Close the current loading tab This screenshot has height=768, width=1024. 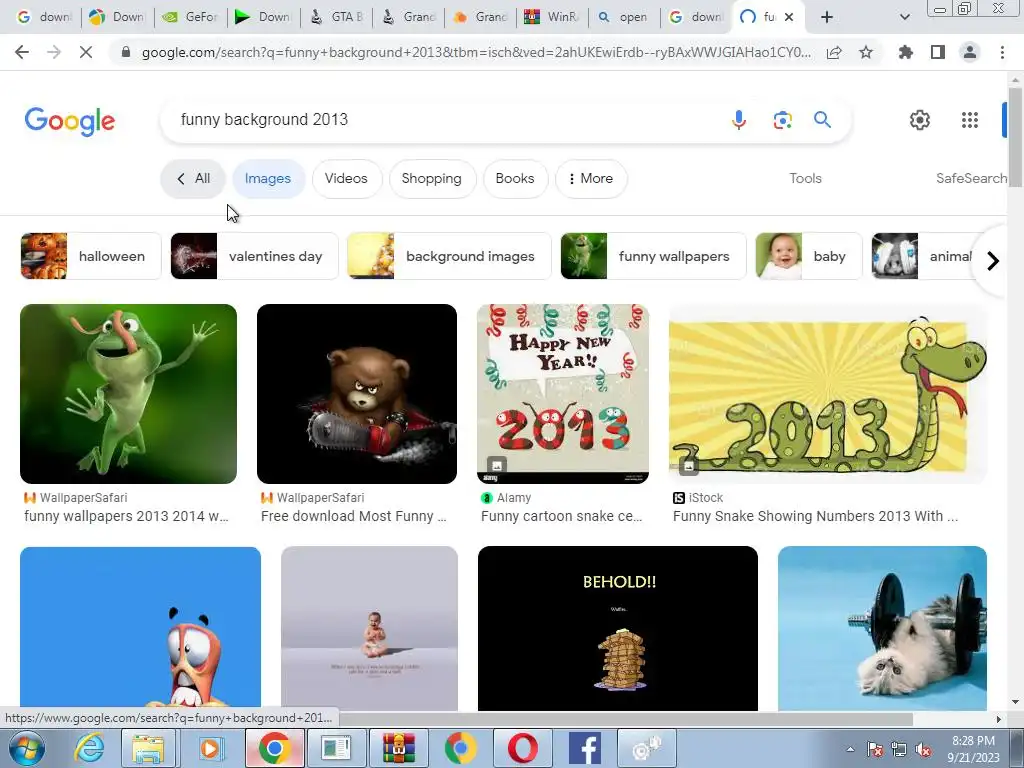tap(789, 17)
